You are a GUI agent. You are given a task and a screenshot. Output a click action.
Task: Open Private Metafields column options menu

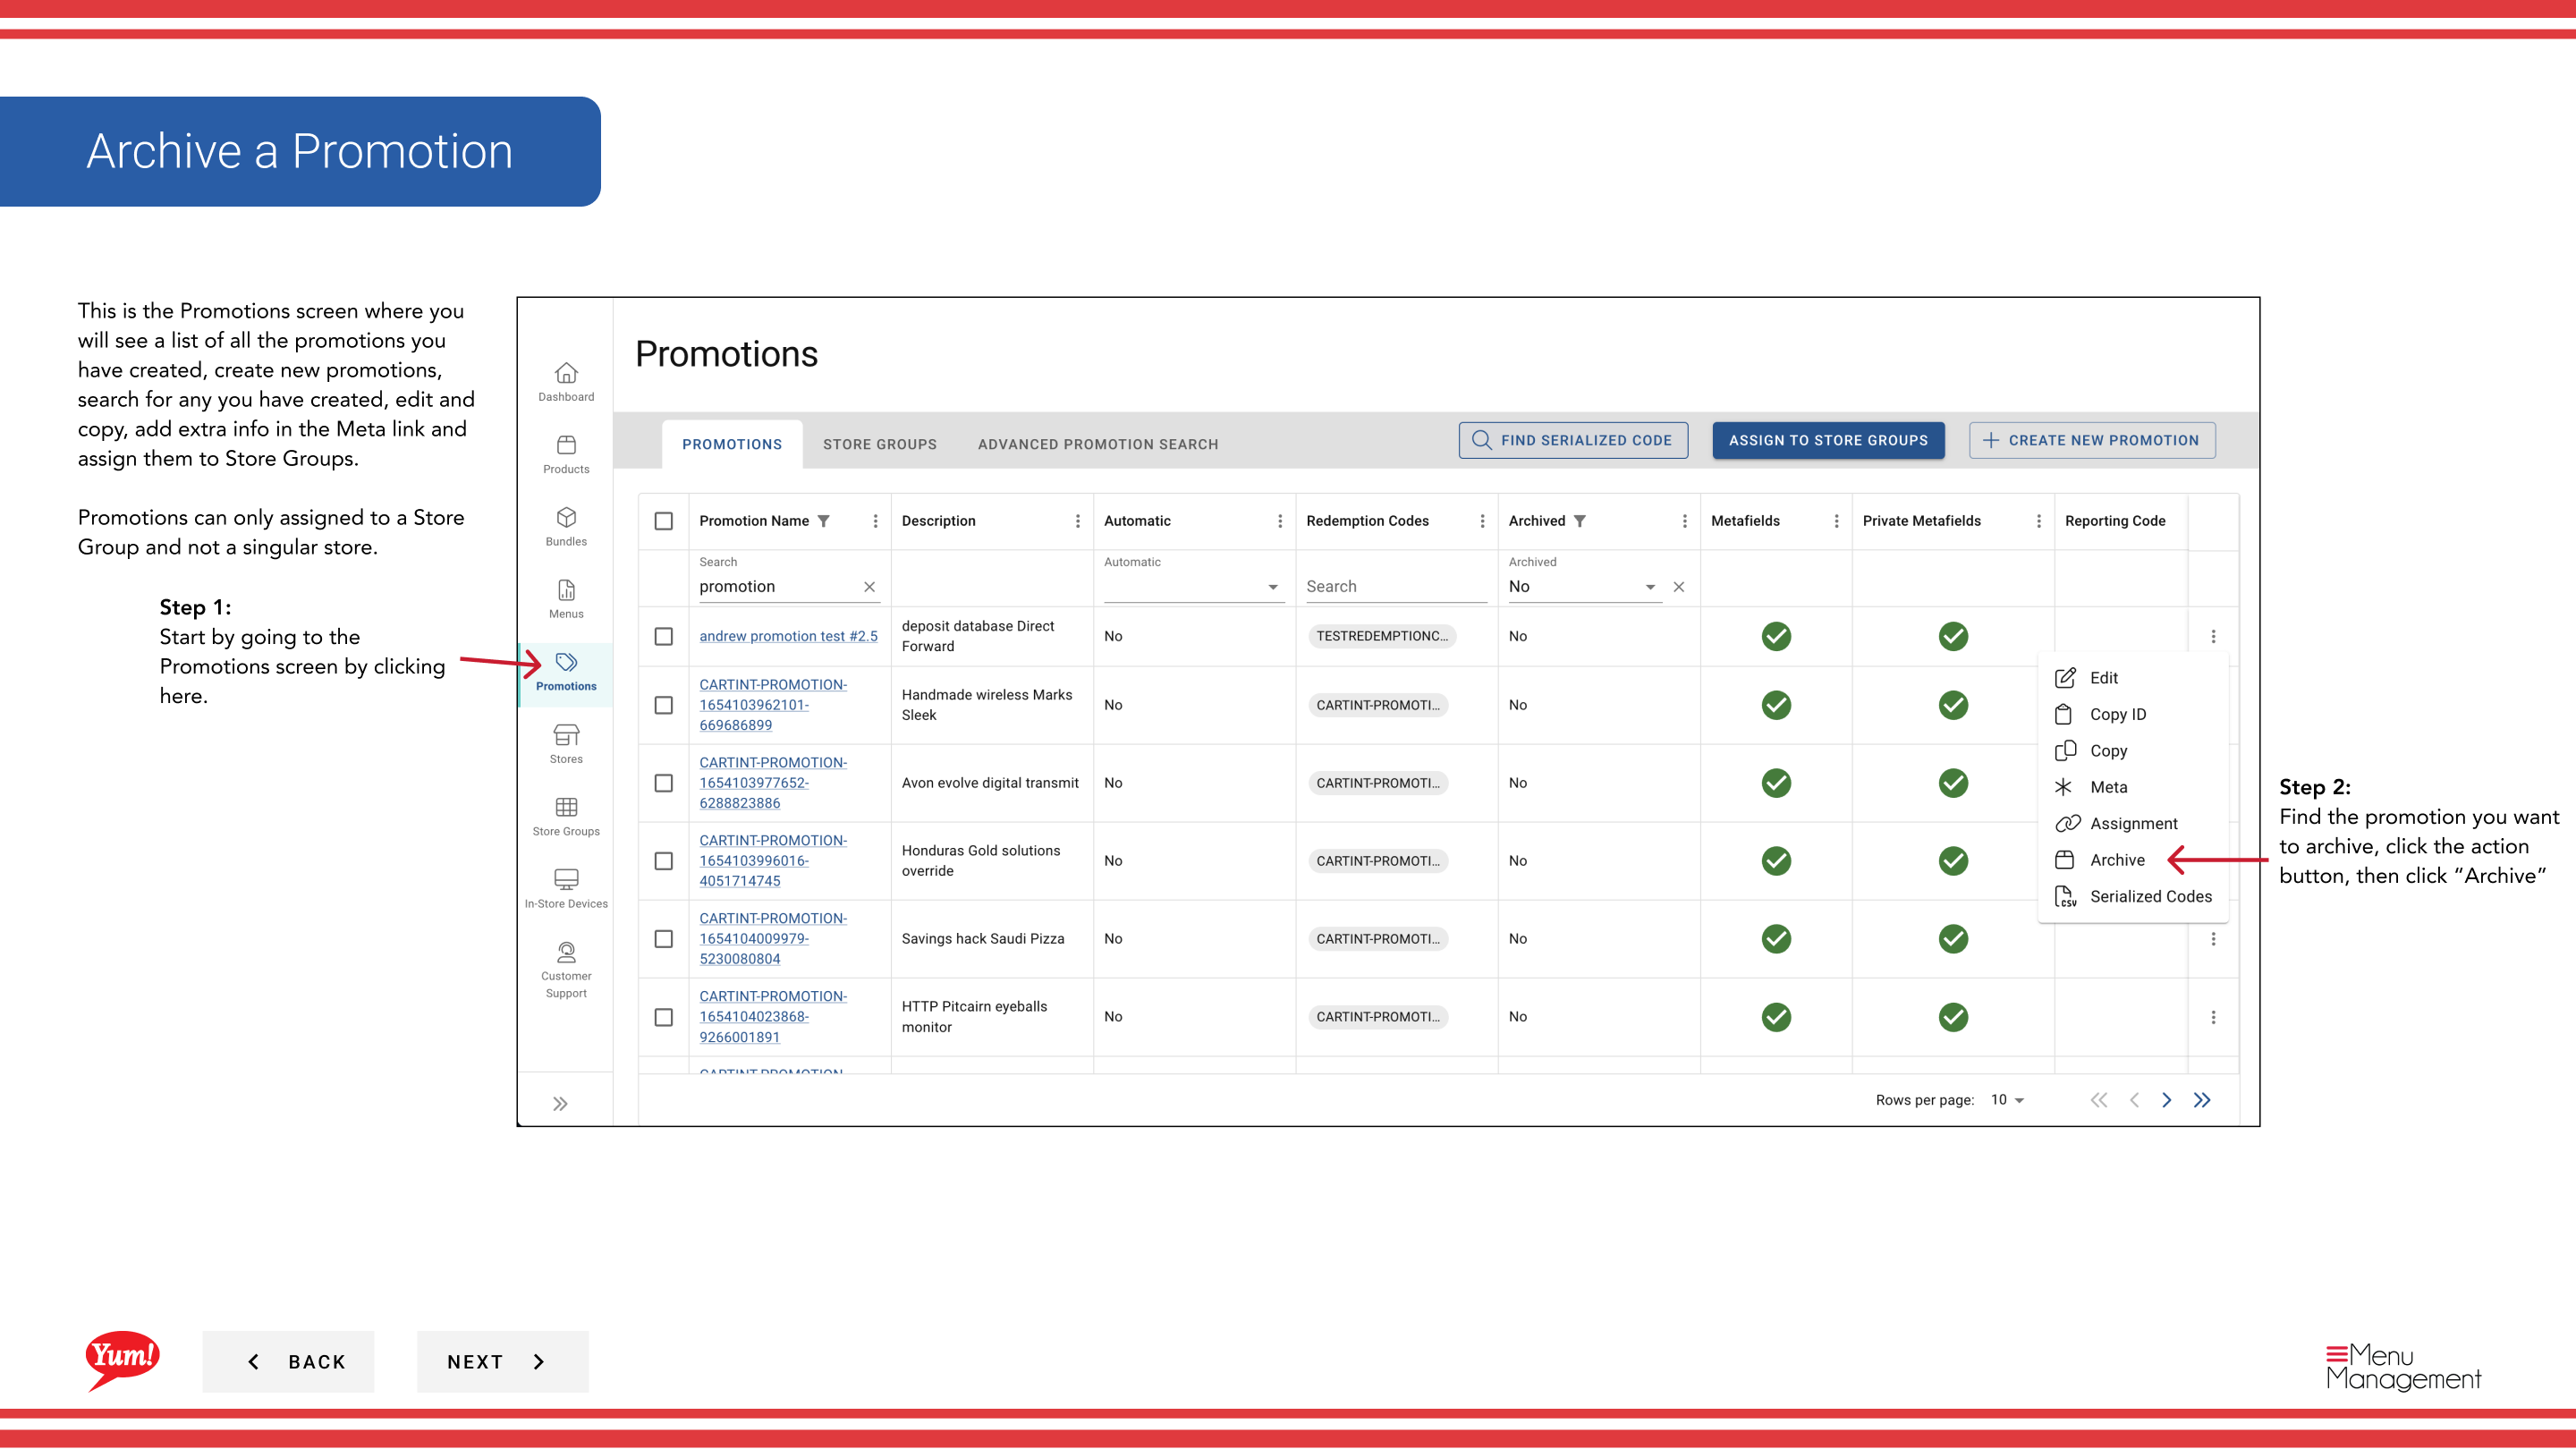(2038, 521)
